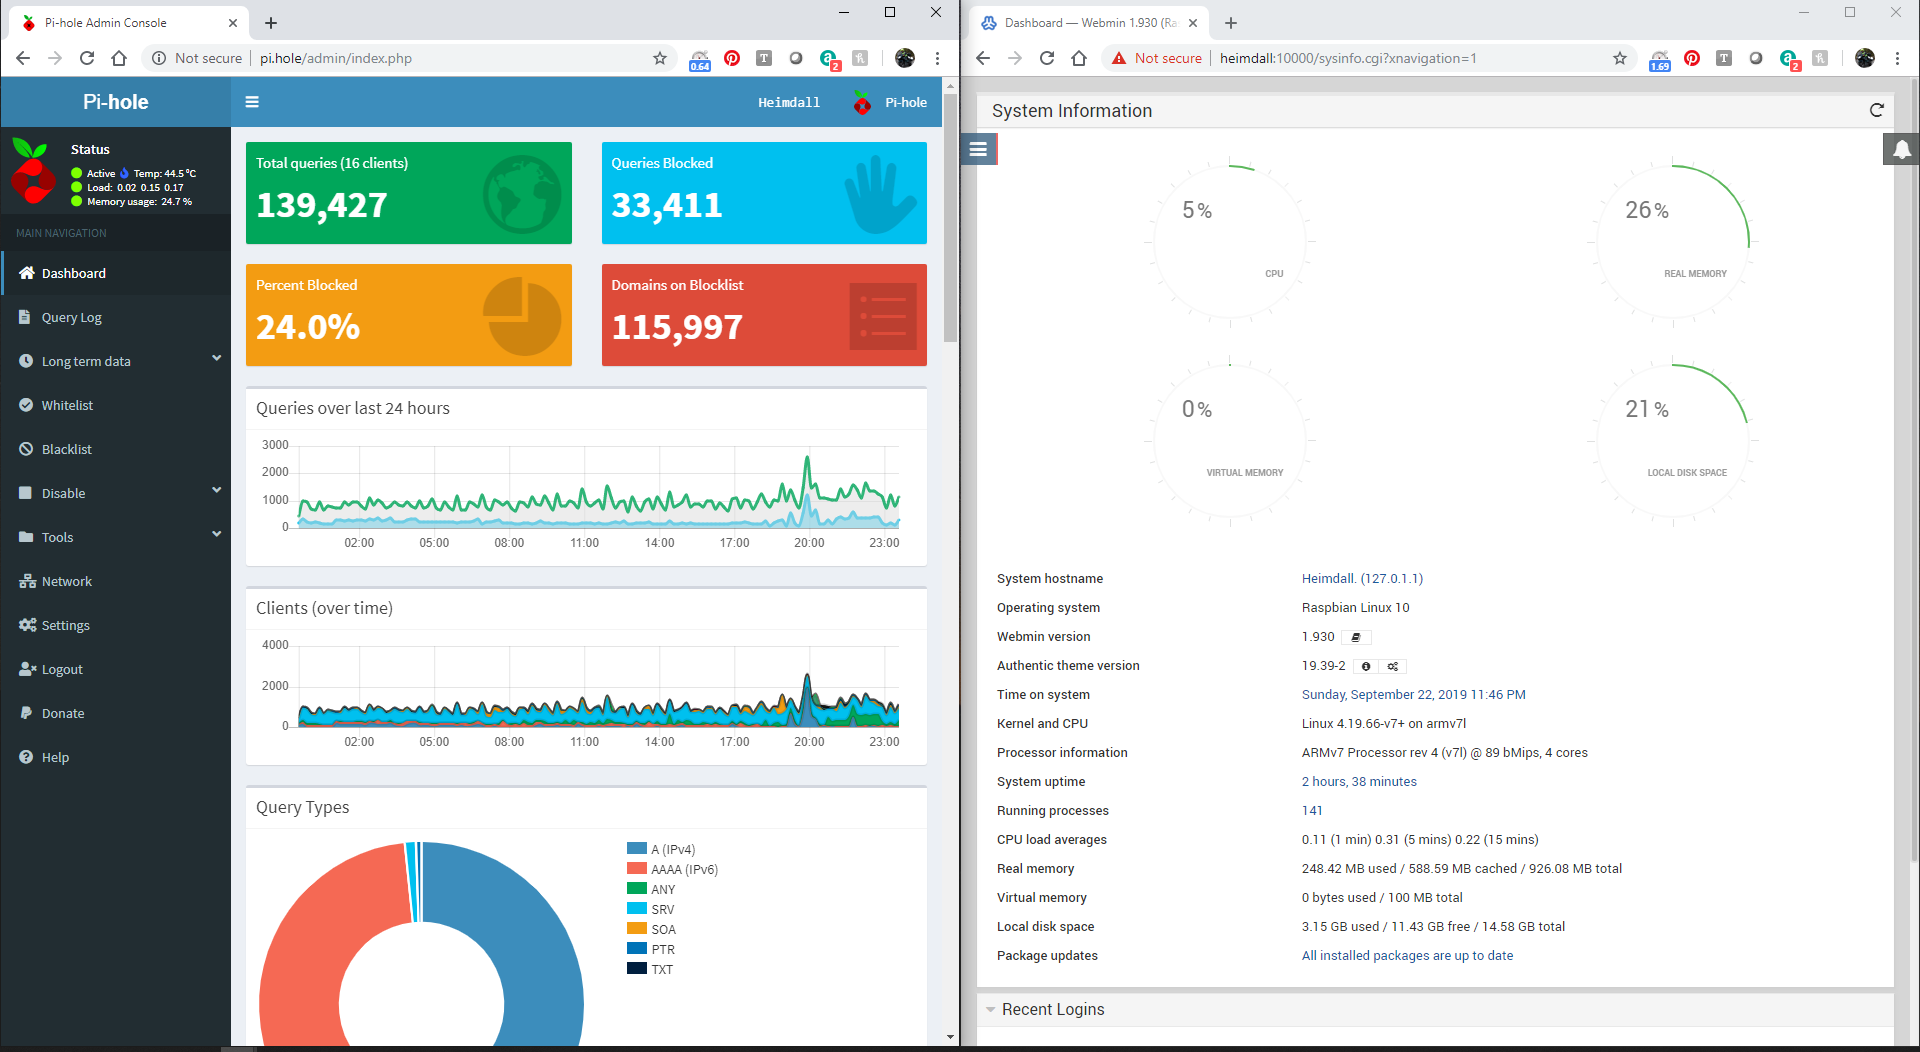1920x1052 pixels.
Task: Open new tab in Pi-hole browser window
Action: tap(271, 23)
